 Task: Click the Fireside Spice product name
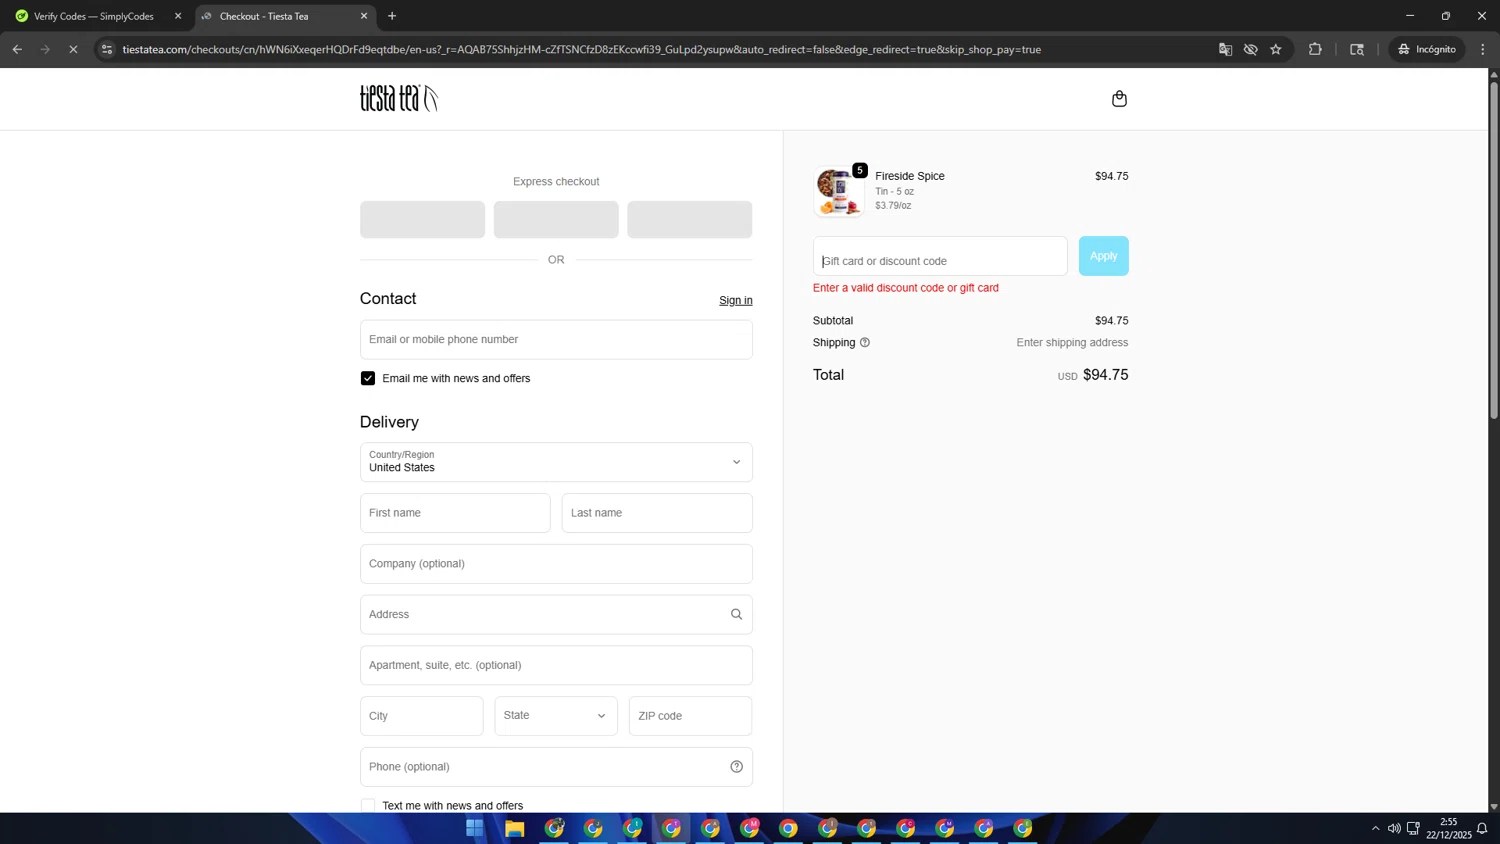910,176
